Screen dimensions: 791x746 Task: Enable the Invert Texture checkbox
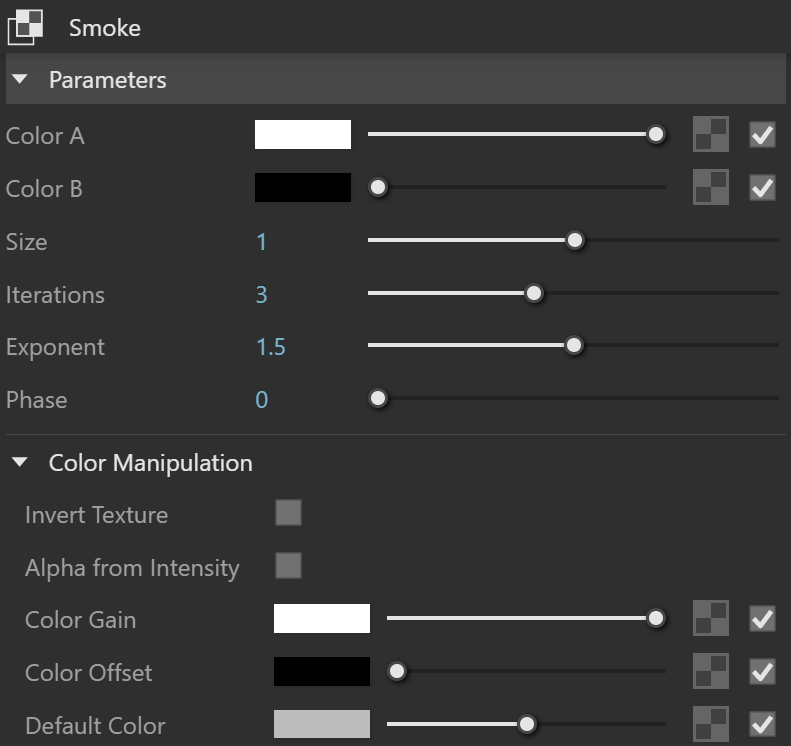pos(289,512)
